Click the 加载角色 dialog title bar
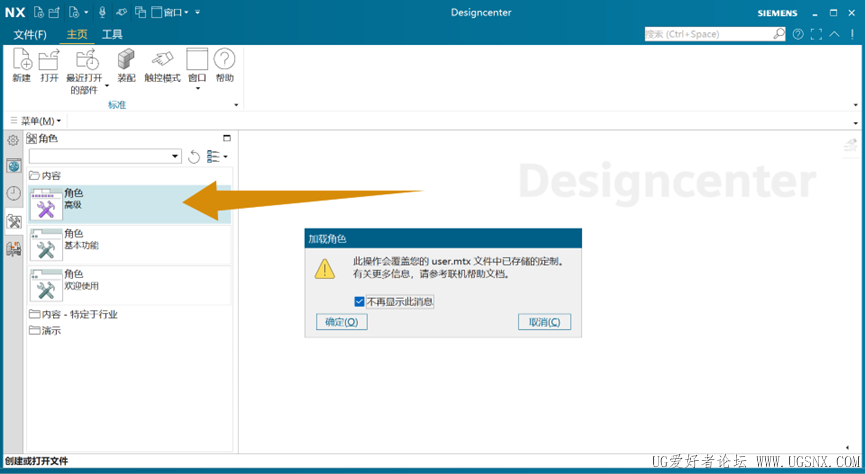The height and width of the screenshot is (474, 865). [443, 238]
